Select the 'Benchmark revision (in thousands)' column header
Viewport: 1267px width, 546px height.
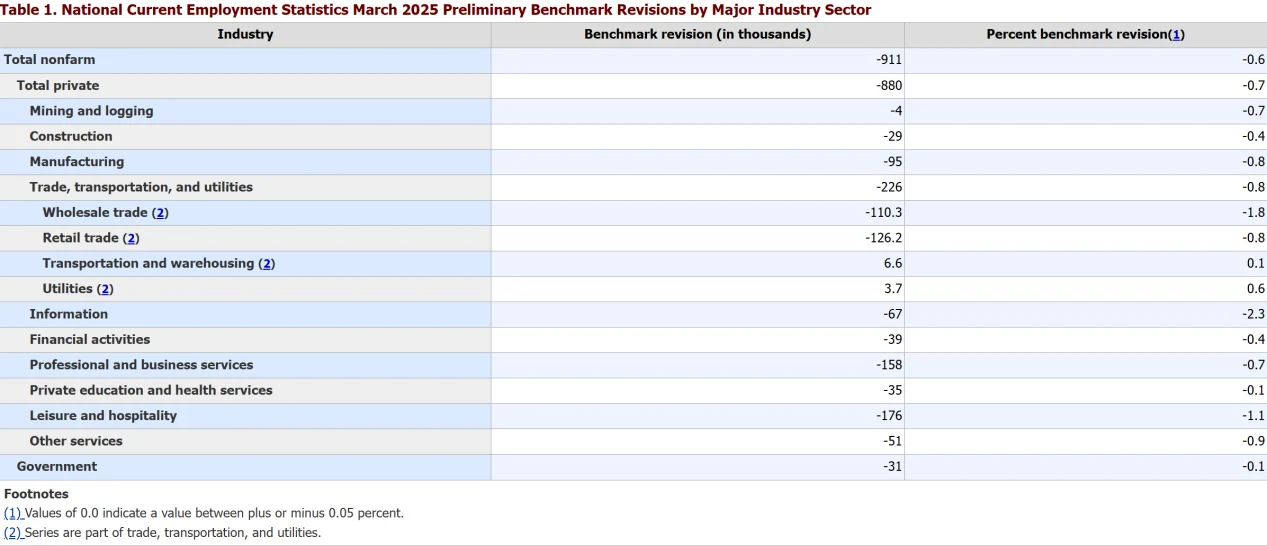pos(698,34)
